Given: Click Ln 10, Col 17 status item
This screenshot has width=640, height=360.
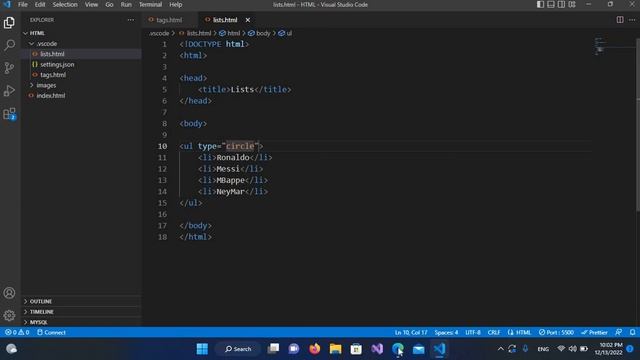Looking at the screenshot, I should click(411, 332).
